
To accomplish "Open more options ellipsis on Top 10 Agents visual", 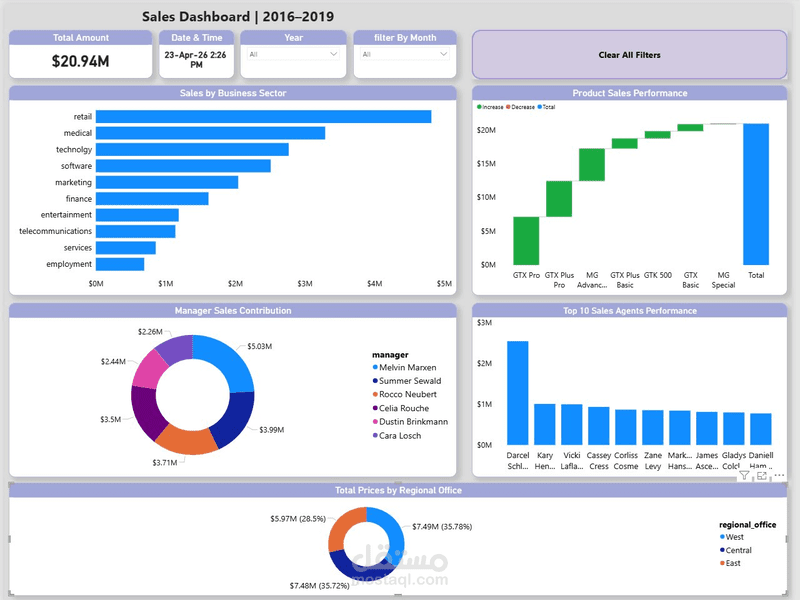I will pos(779,476).
